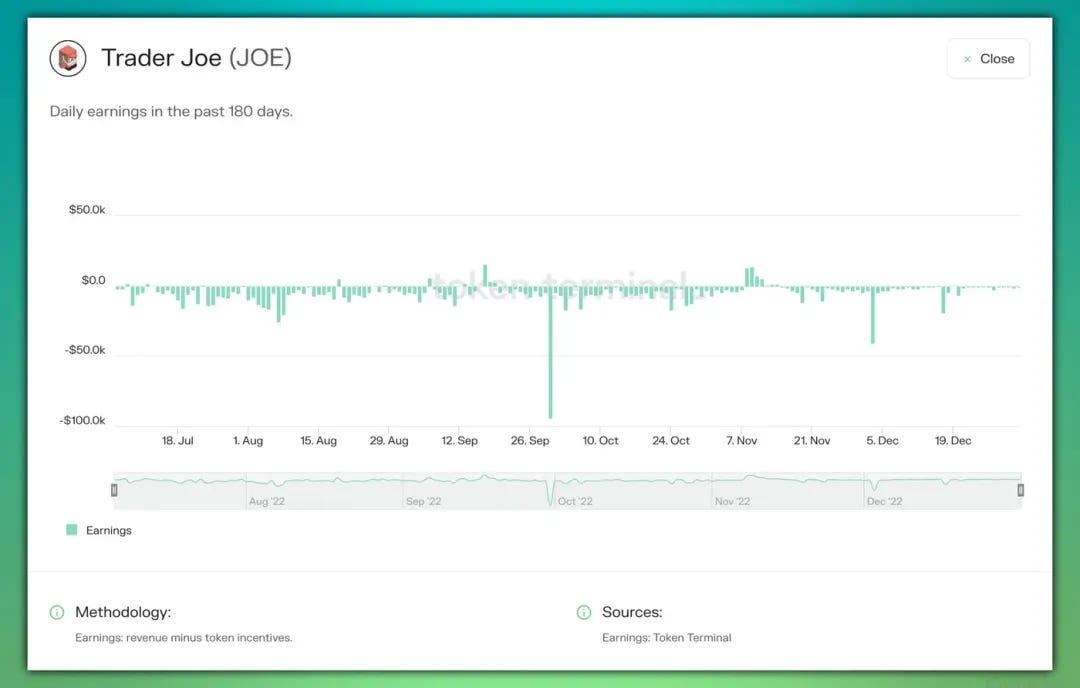Click the navigator at Nov '22
The image size is (1080, 688).
pyautogui.click(x=732, y=501)
